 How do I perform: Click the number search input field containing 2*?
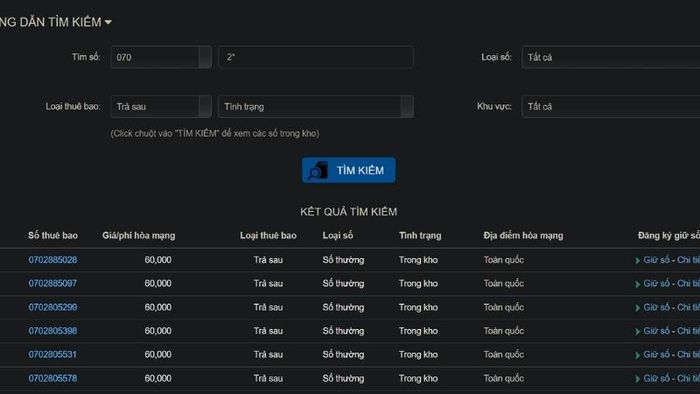click(x=316, y=57)
